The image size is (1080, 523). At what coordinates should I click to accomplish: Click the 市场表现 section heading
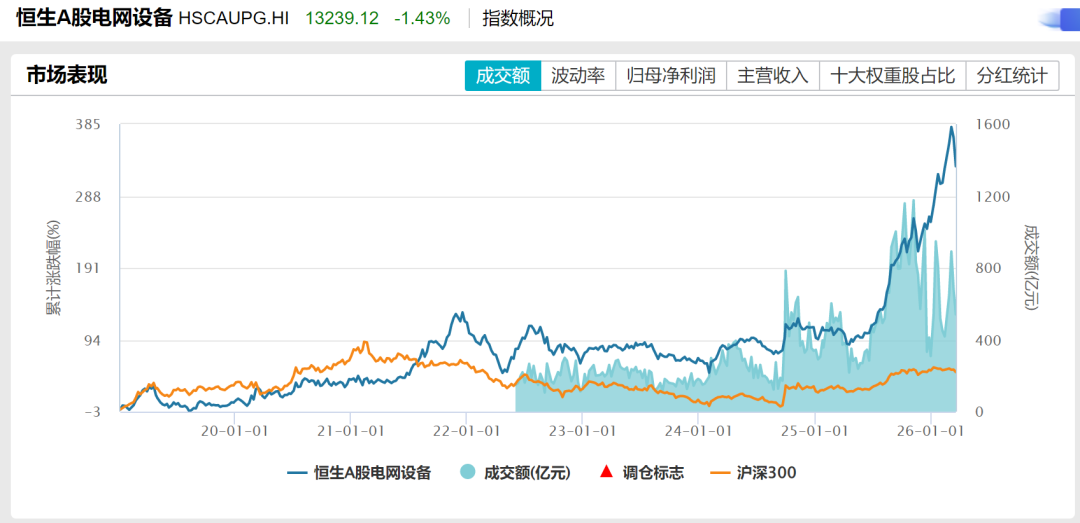66,75
